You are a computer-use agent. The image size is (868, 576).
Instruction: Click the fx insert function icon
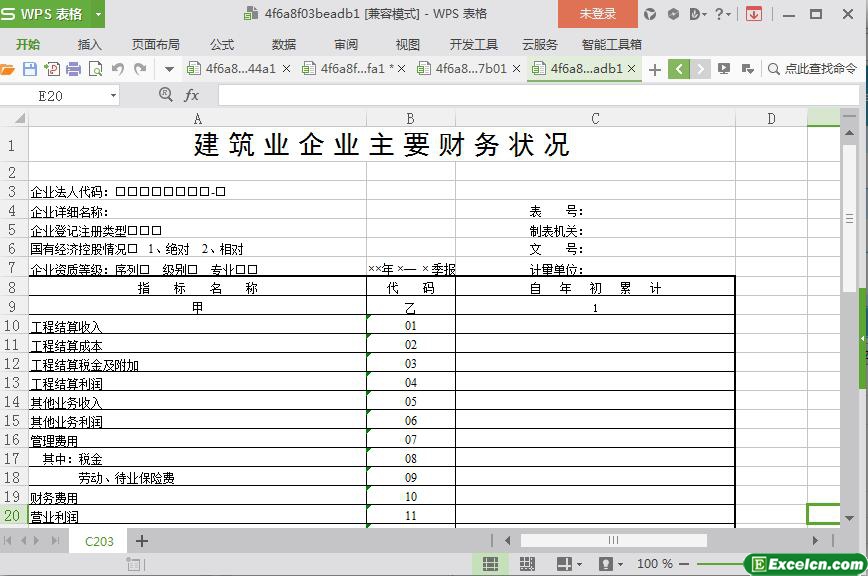(x=191, y=95)
